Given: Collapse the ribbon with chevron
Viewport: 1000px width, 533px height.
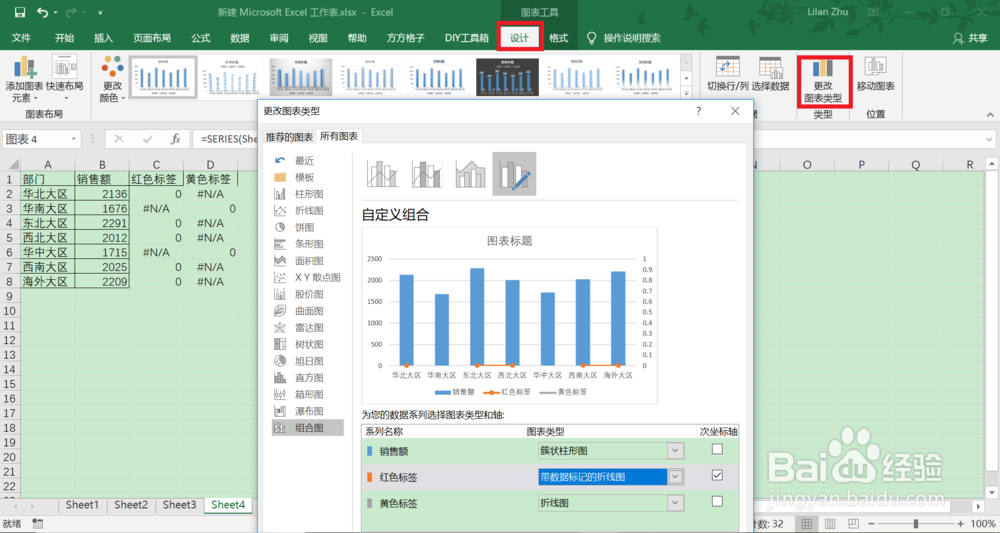Looking at the screenshot, I should pyautogui.click(x=990, y=115).
